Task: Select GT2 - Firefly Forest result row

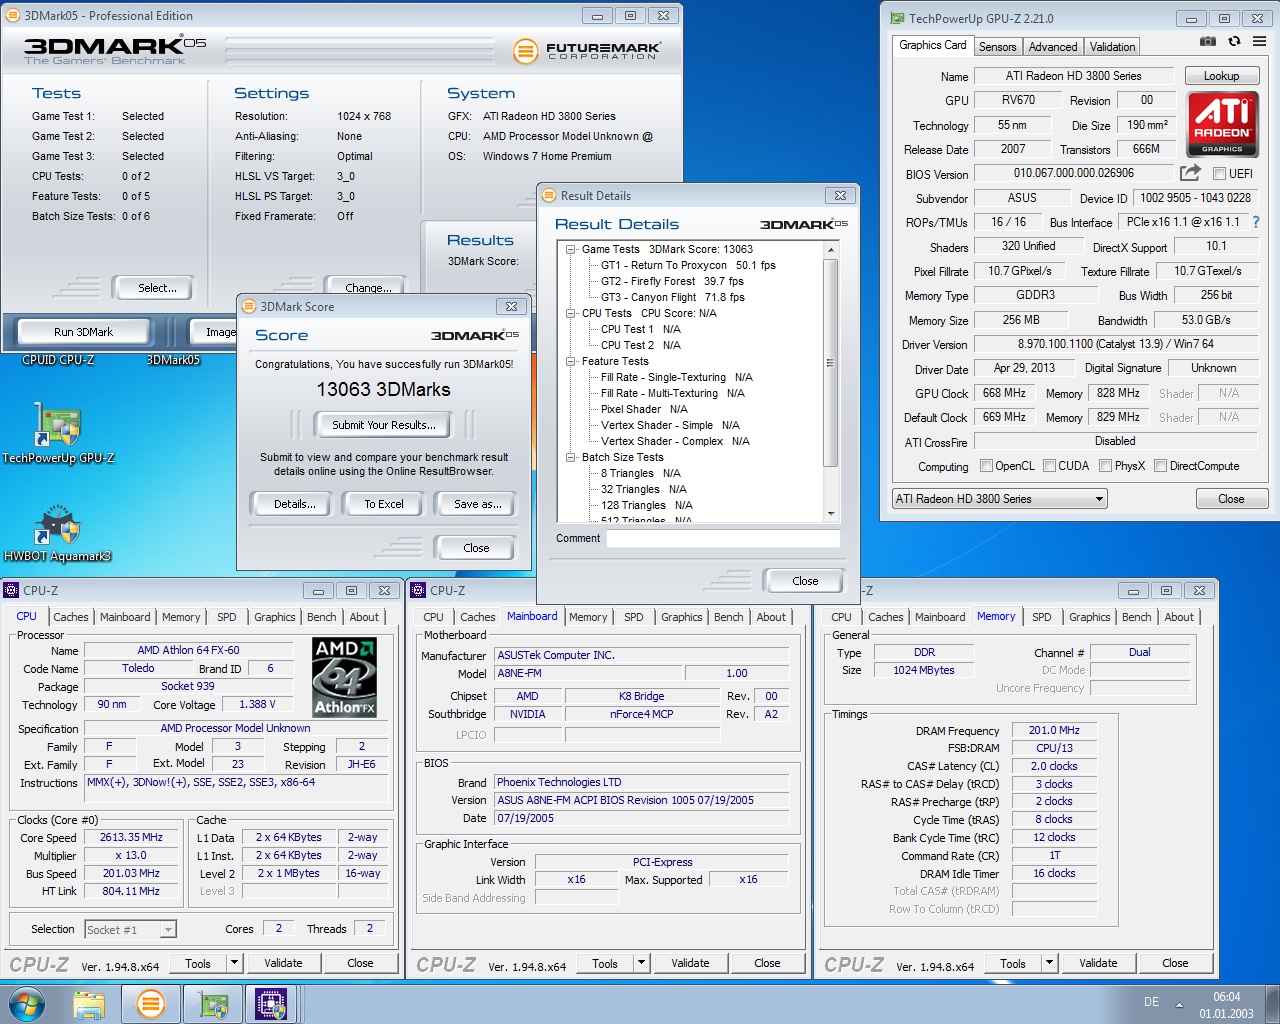Action: [672, 281]
